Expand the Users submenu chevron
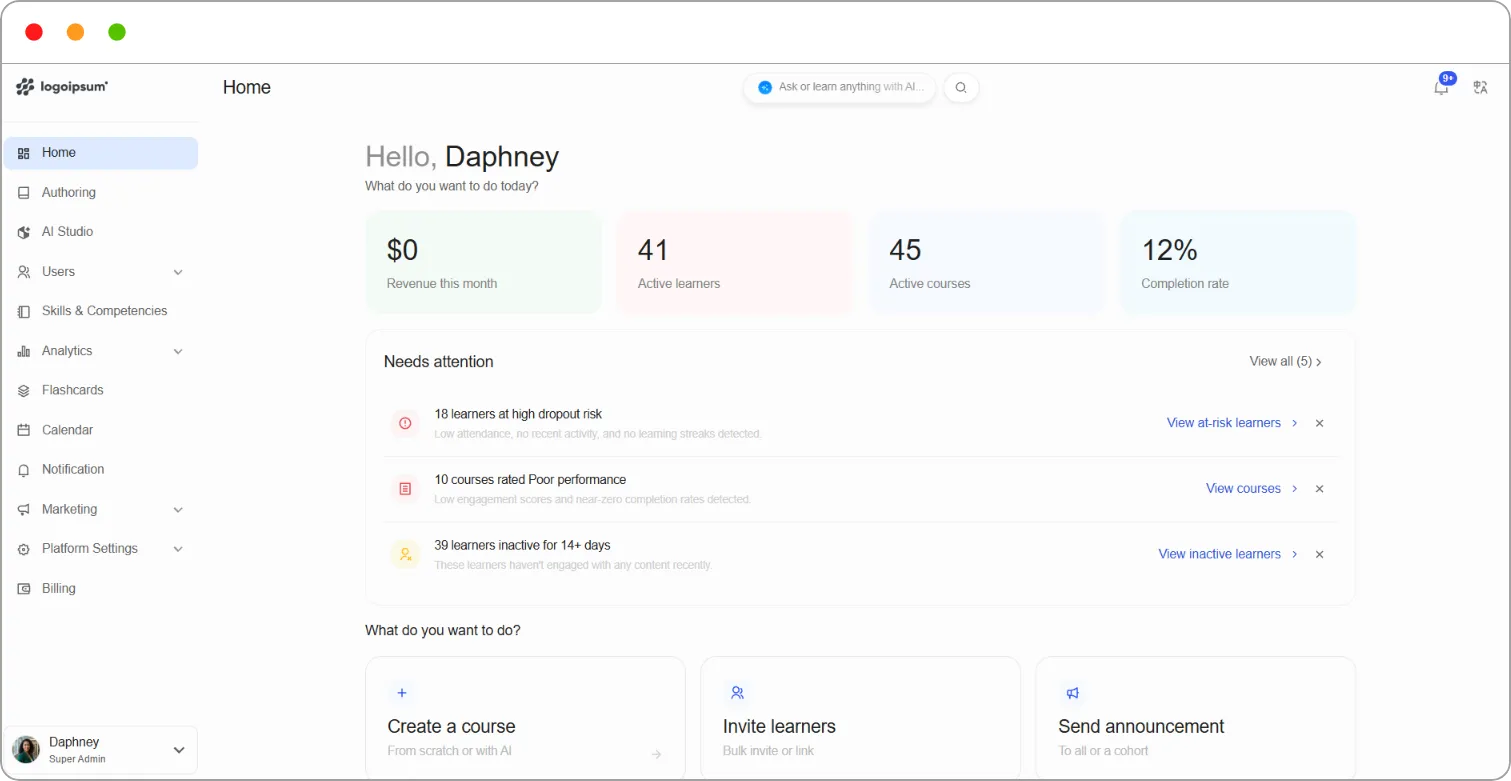 coord(178,272)
